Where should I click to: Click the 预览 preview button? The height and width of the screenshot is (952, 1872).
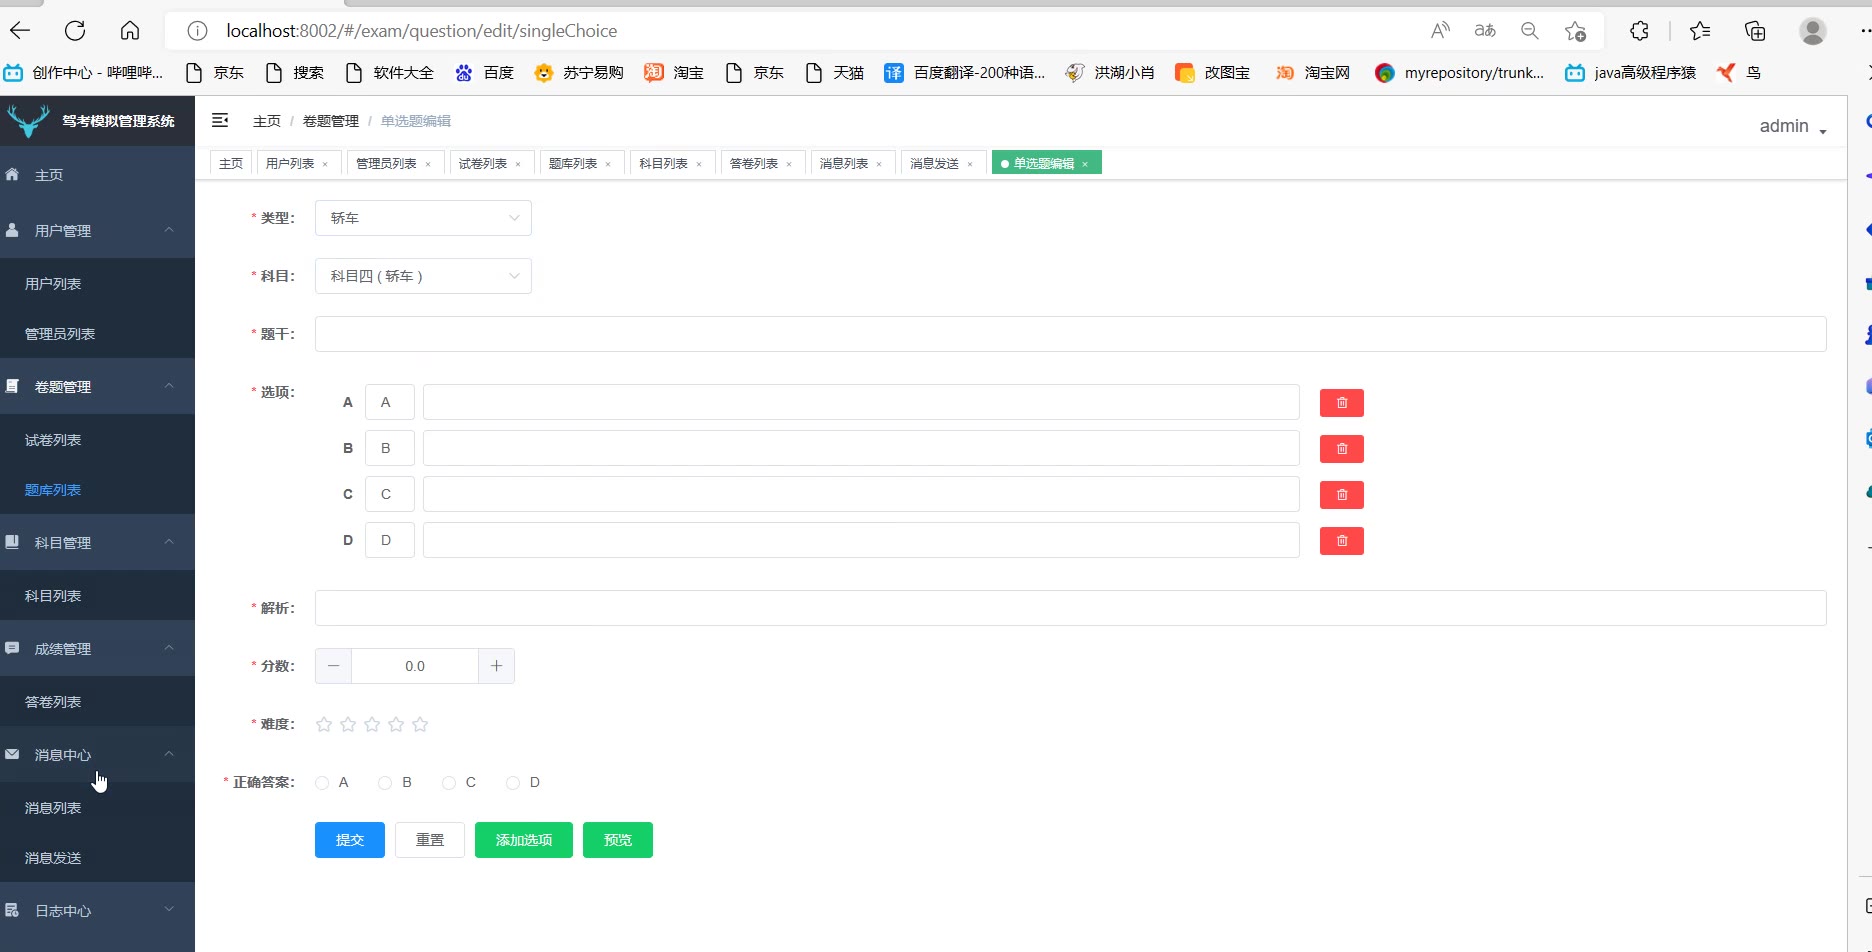(618, 840)
